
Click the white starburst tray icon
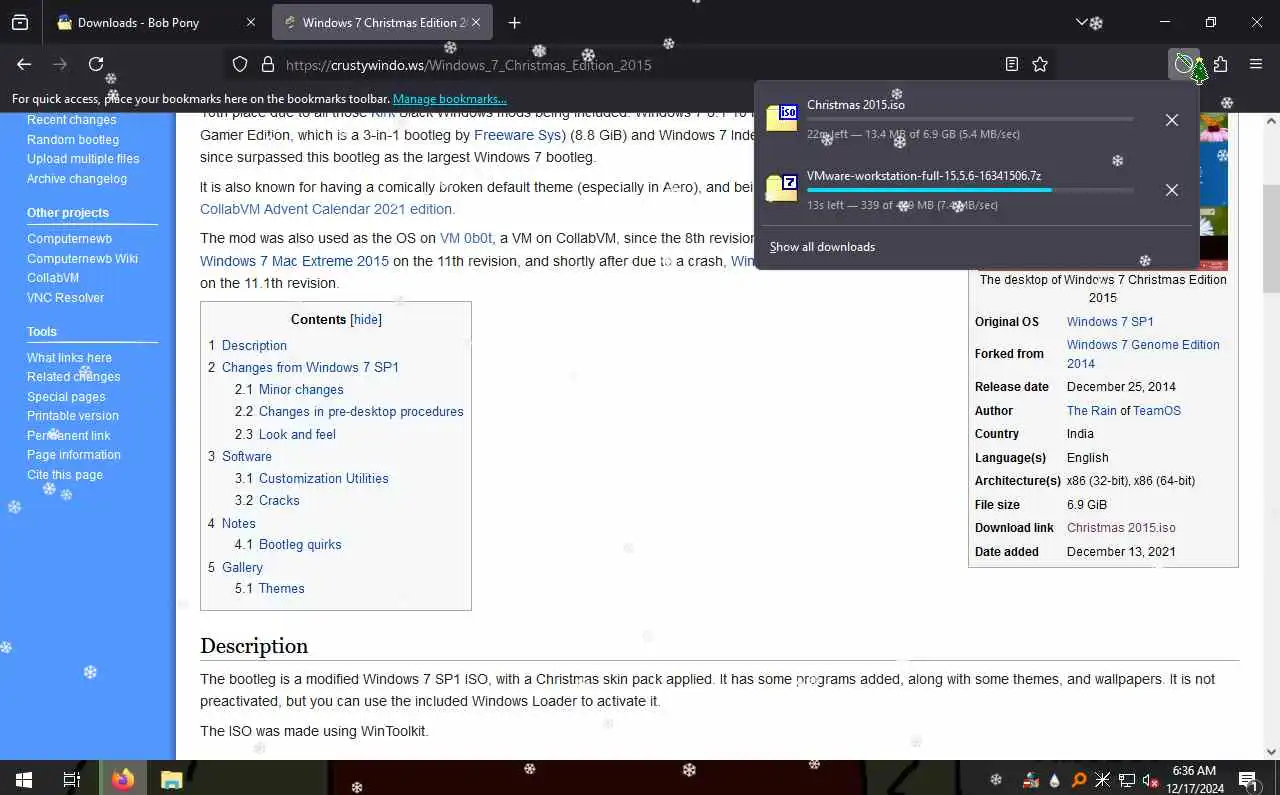click(1103, 780)
